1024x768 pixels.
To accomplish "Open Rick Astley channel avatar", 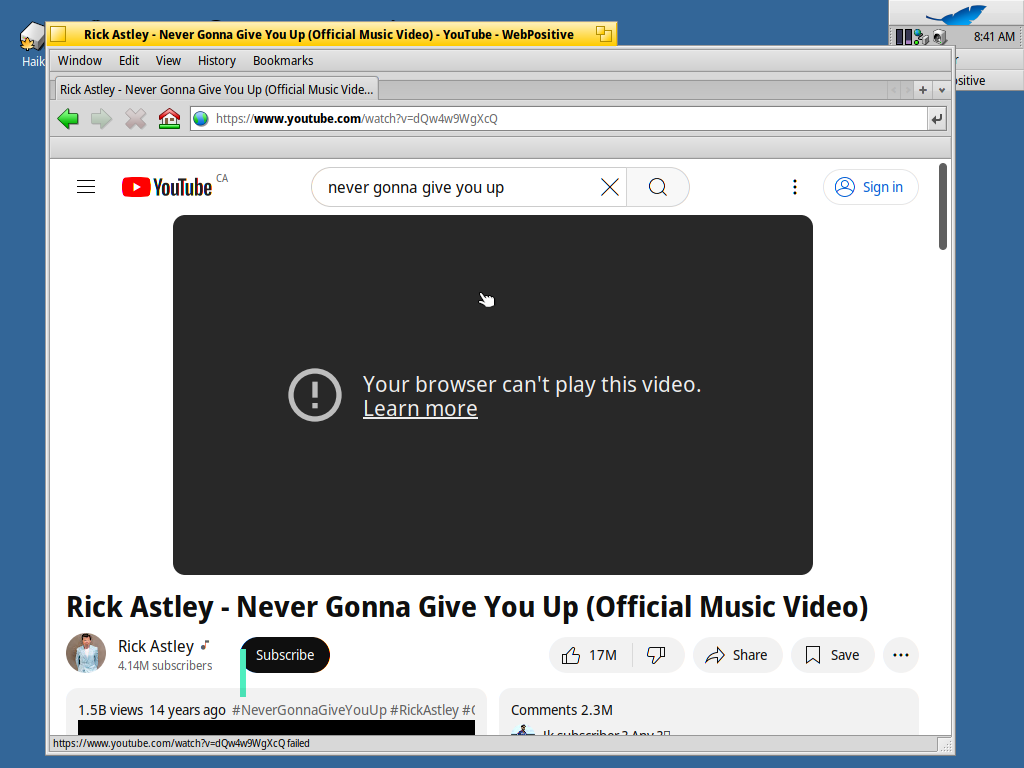I will point(86,653).
